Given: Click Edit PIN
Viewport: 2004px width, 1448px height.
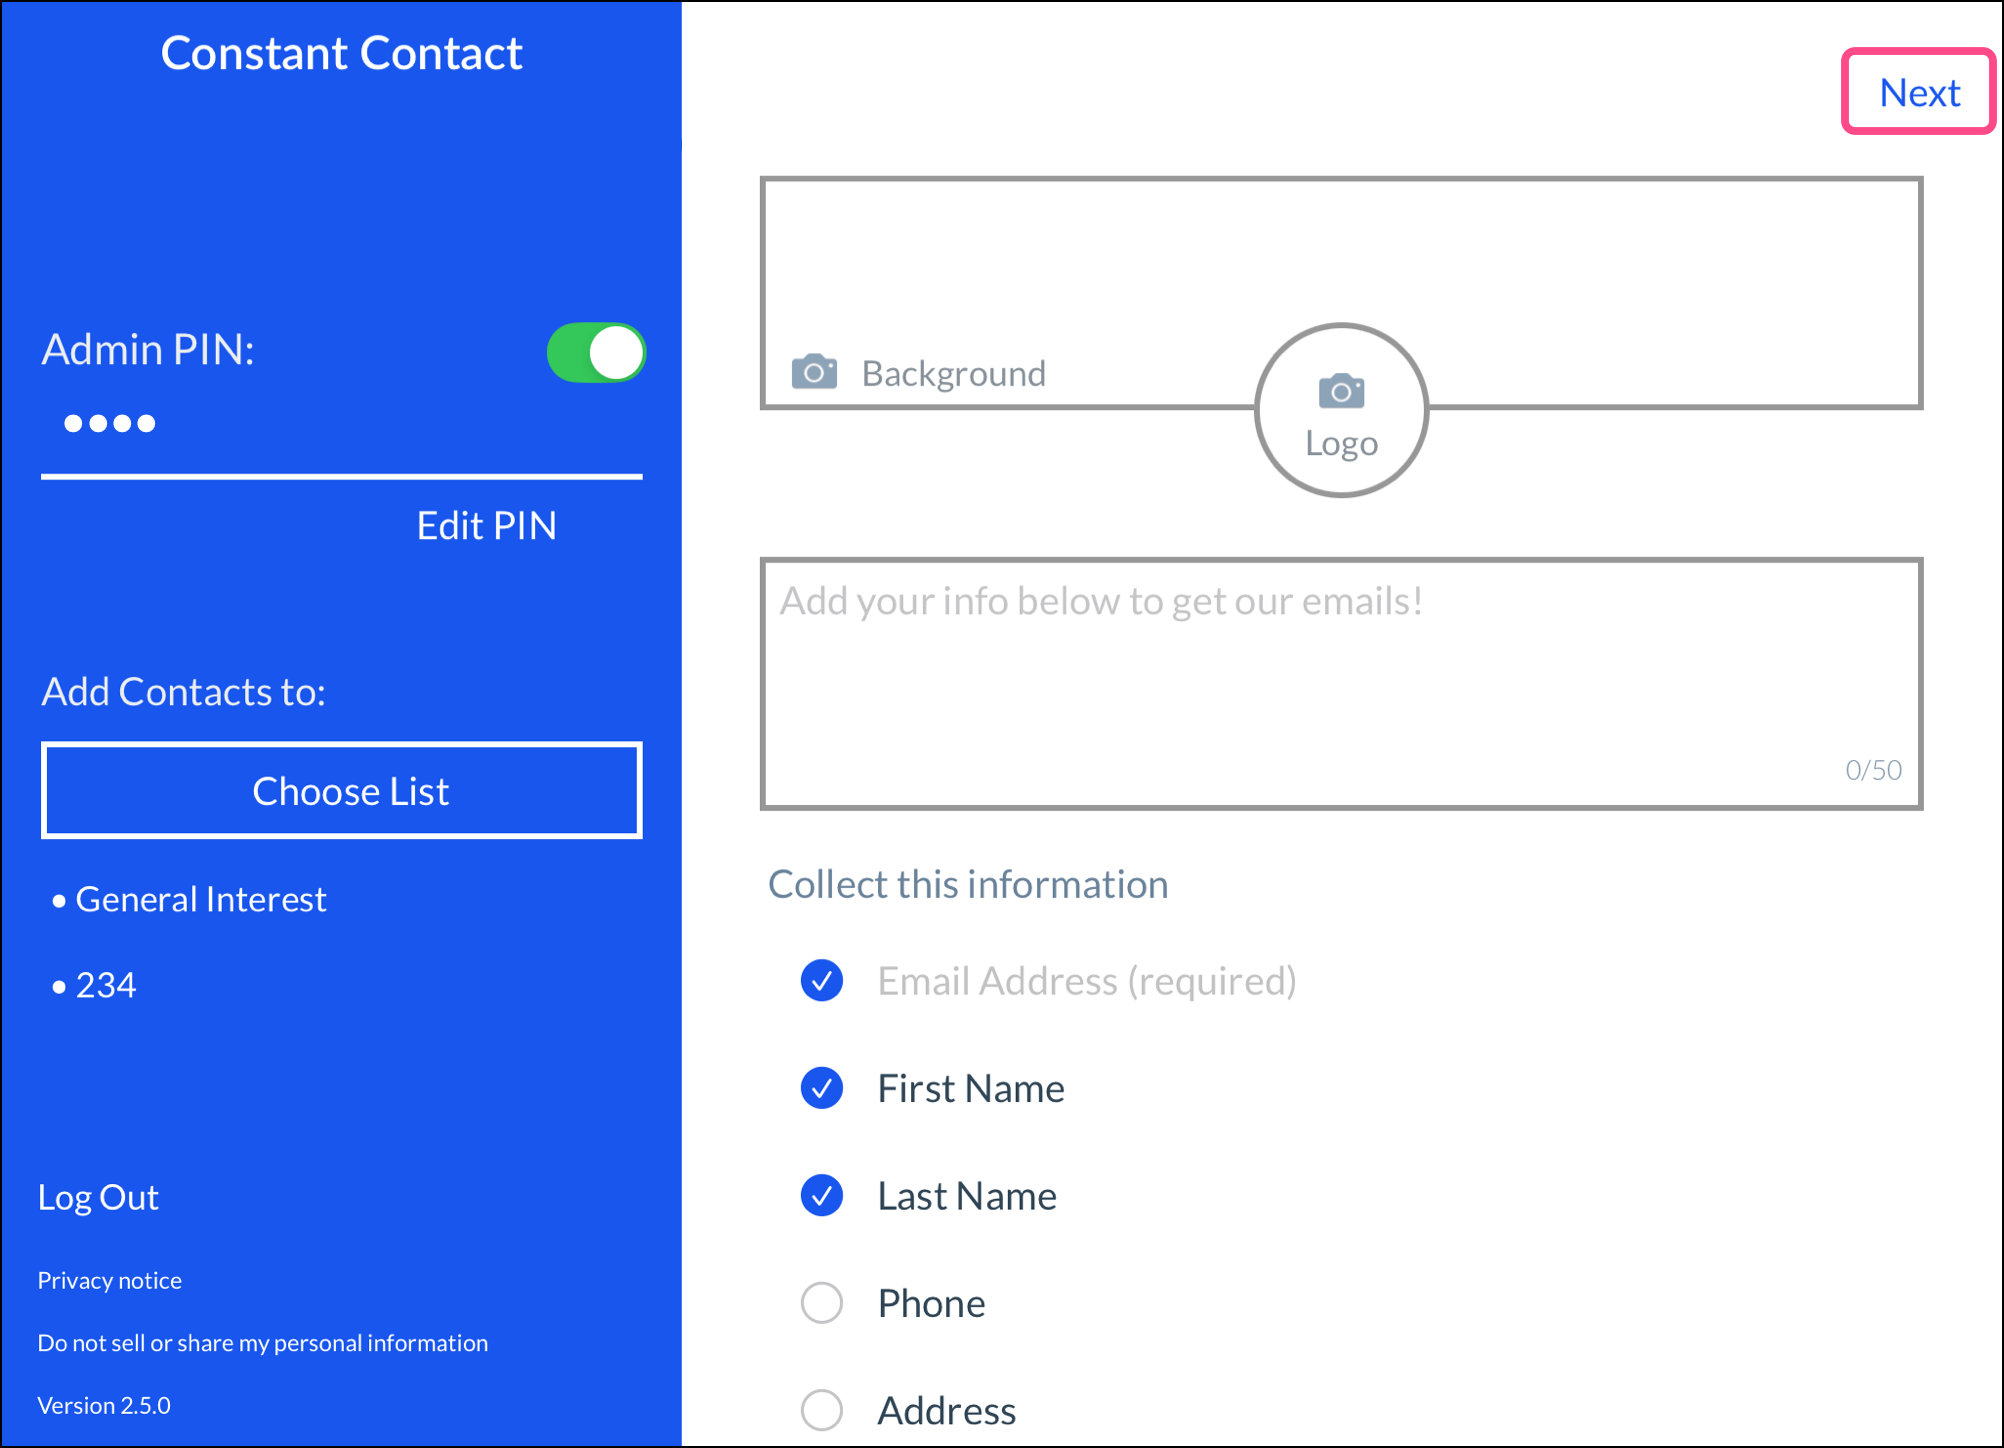Looking at the screenshot, I should pyautogui.click(x=486, y=526).
